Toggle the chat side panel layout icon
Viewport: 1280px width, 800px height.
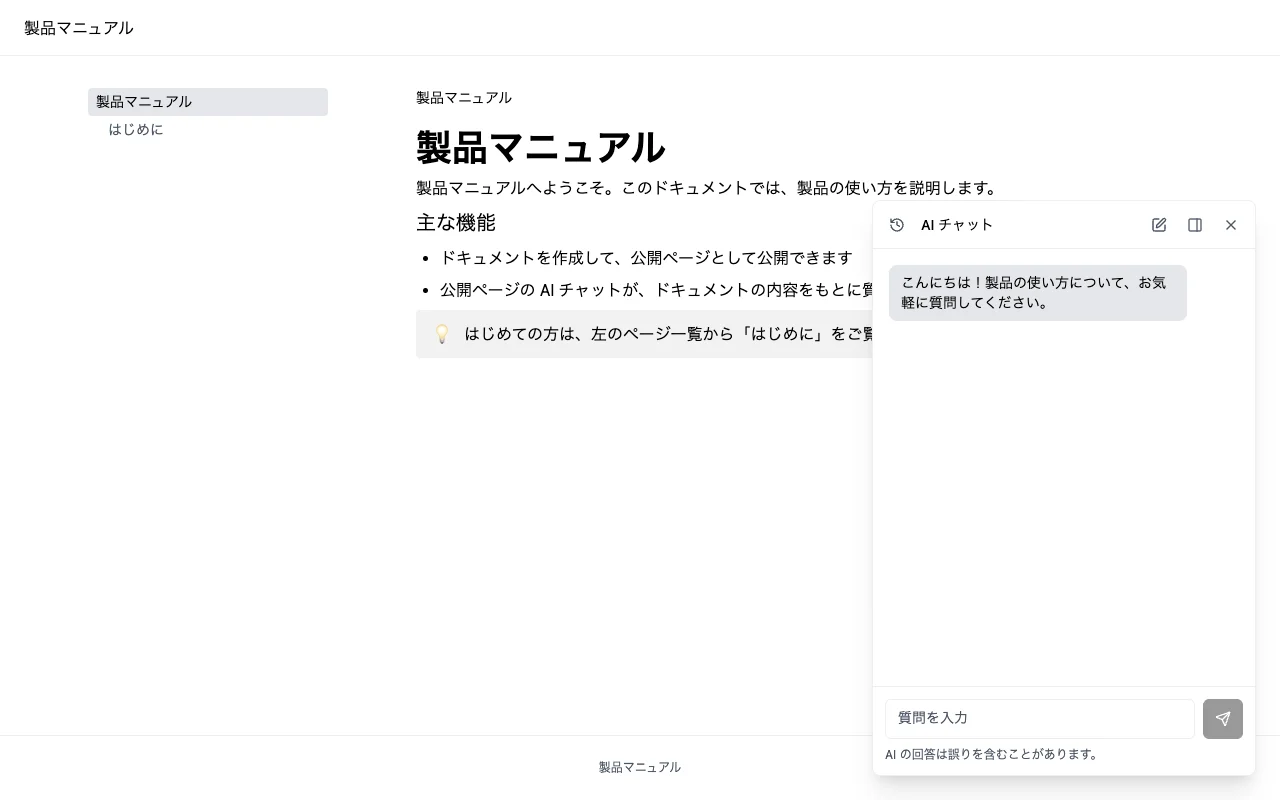click(x=1195, y=225)
